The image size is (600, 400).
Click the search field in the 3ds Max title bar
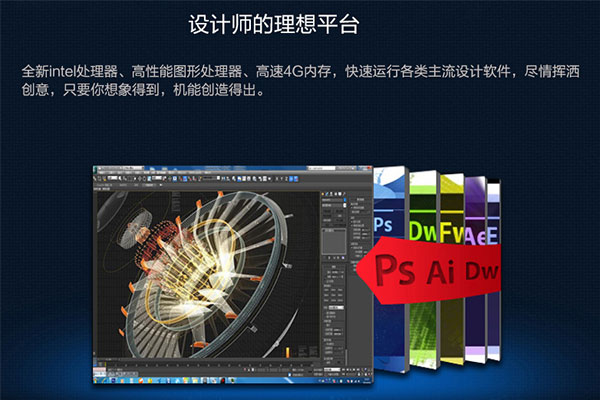pos(321,168)
